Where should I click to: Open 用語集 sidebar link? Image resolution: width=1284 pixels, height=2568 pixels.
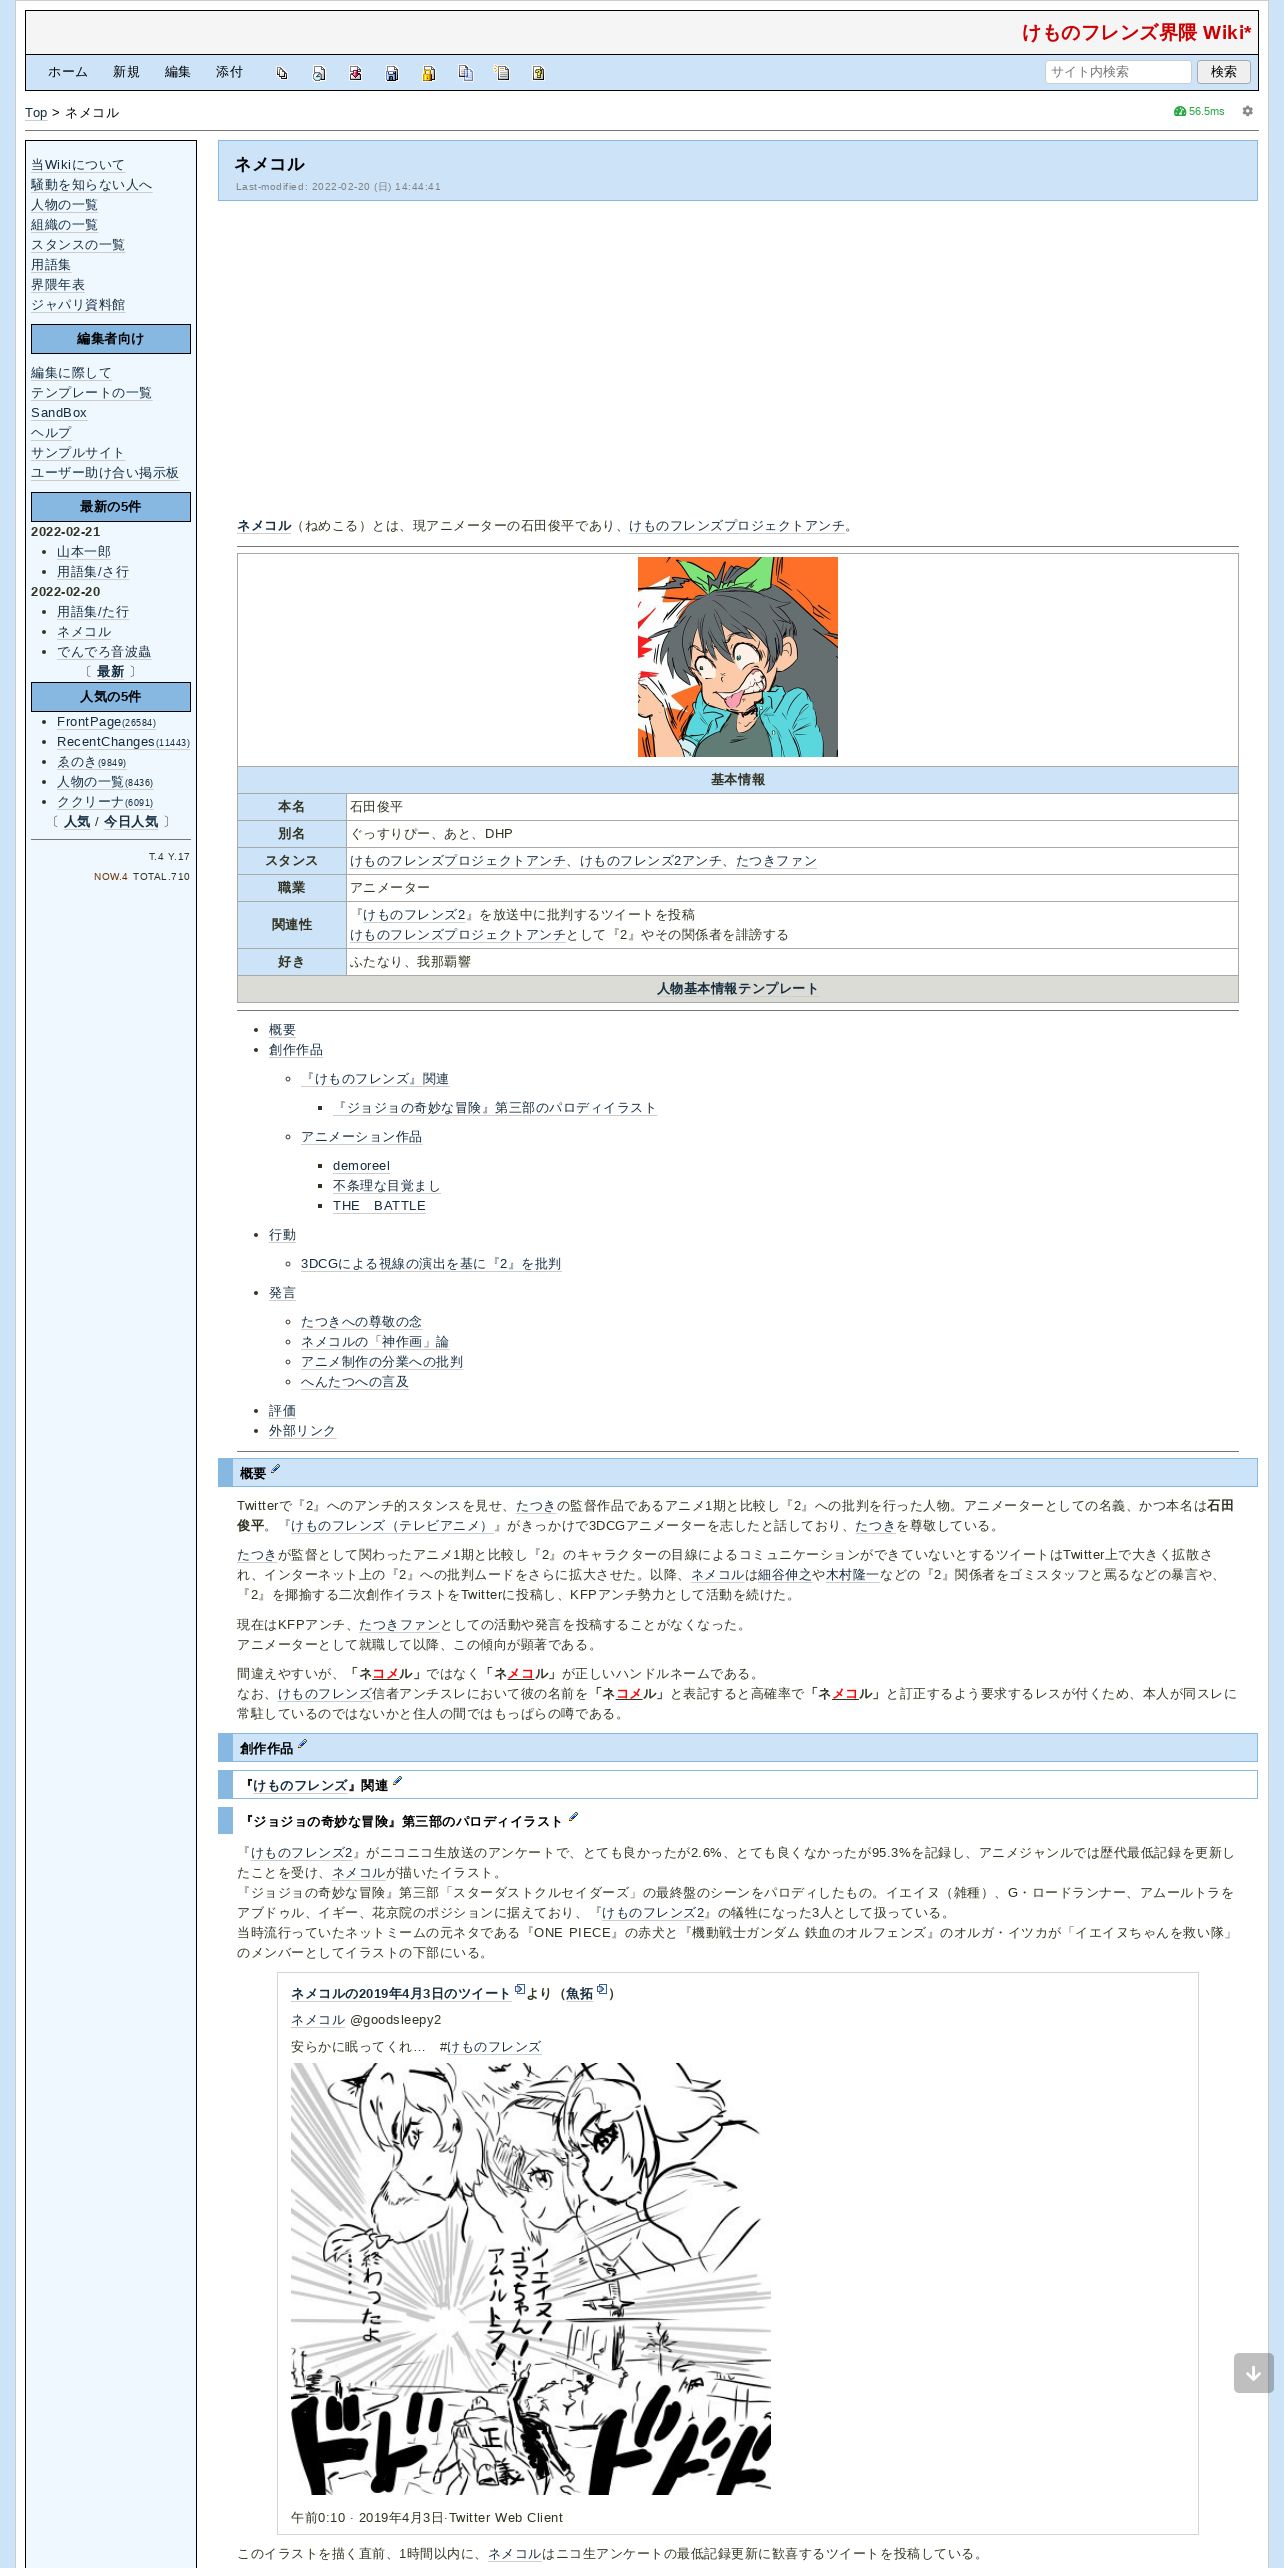51,265
